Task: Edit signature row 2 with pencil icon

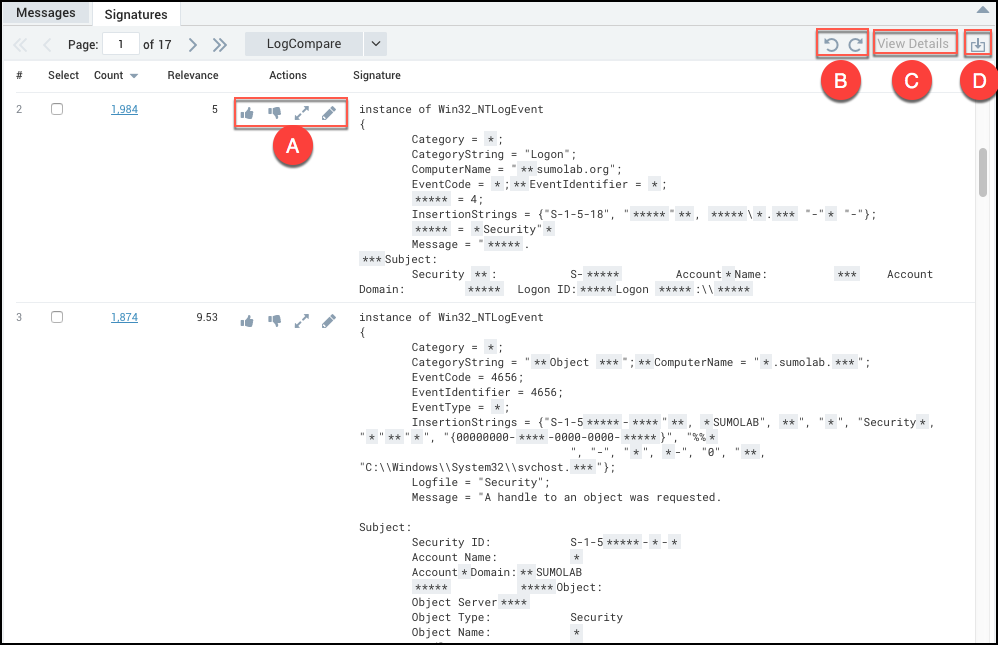Action: point(329,113)
